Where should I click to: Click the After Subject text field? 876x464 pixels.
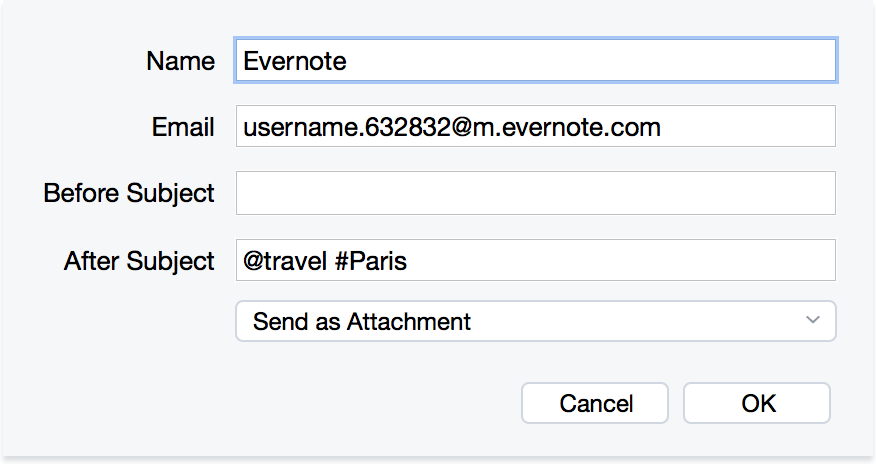click(x=535, y=261)
